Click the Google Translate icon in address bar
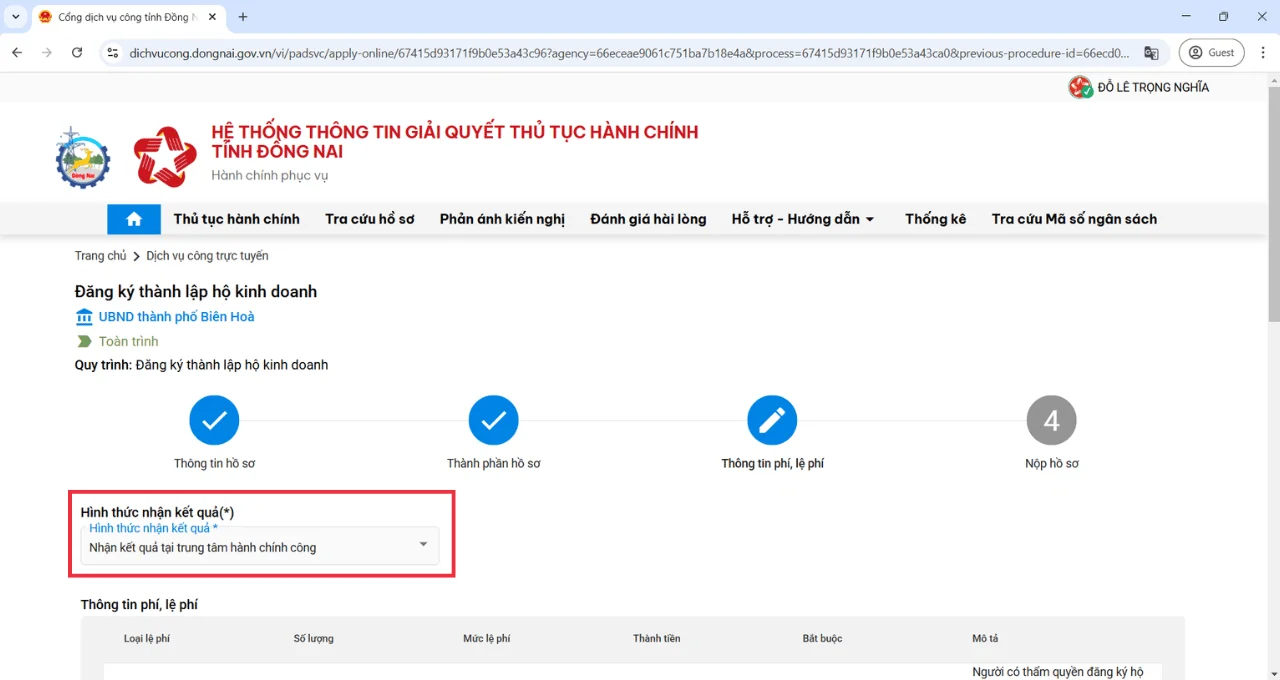1280x680 pixels. coord(1151,53)
